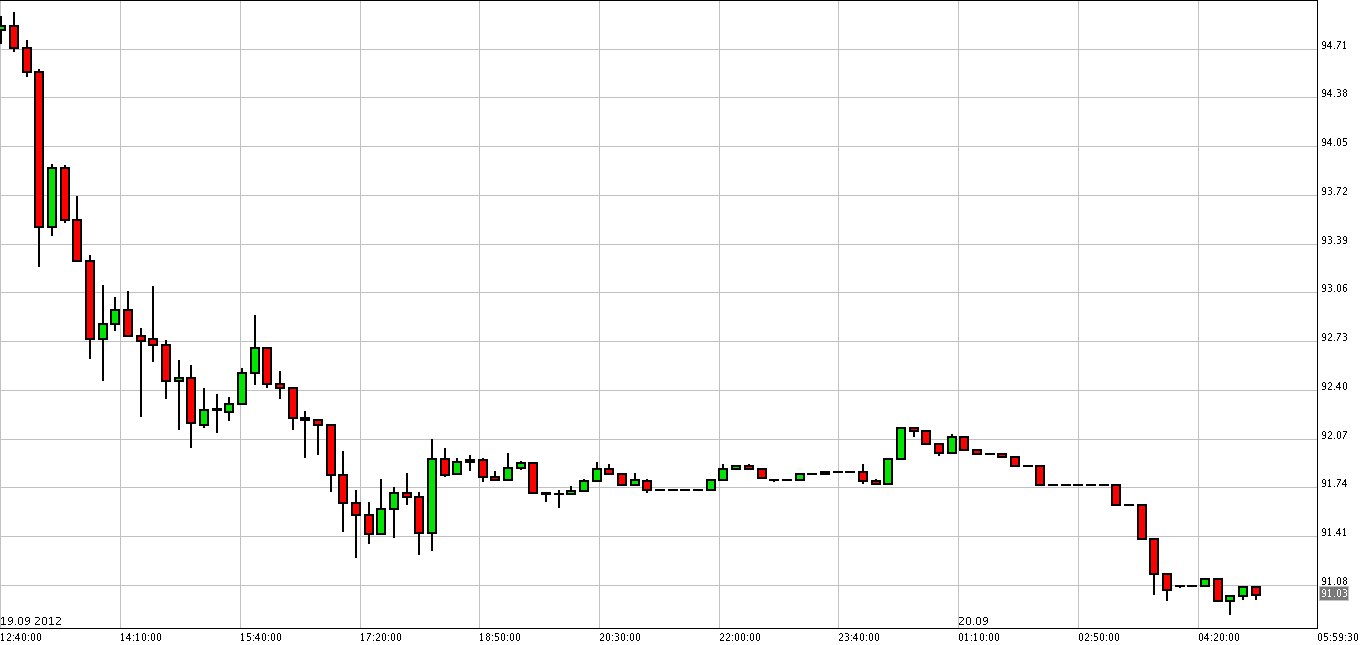Click the 91.74 price axis label
This screenshot has height=645, width=1363.
[1334, 484]
